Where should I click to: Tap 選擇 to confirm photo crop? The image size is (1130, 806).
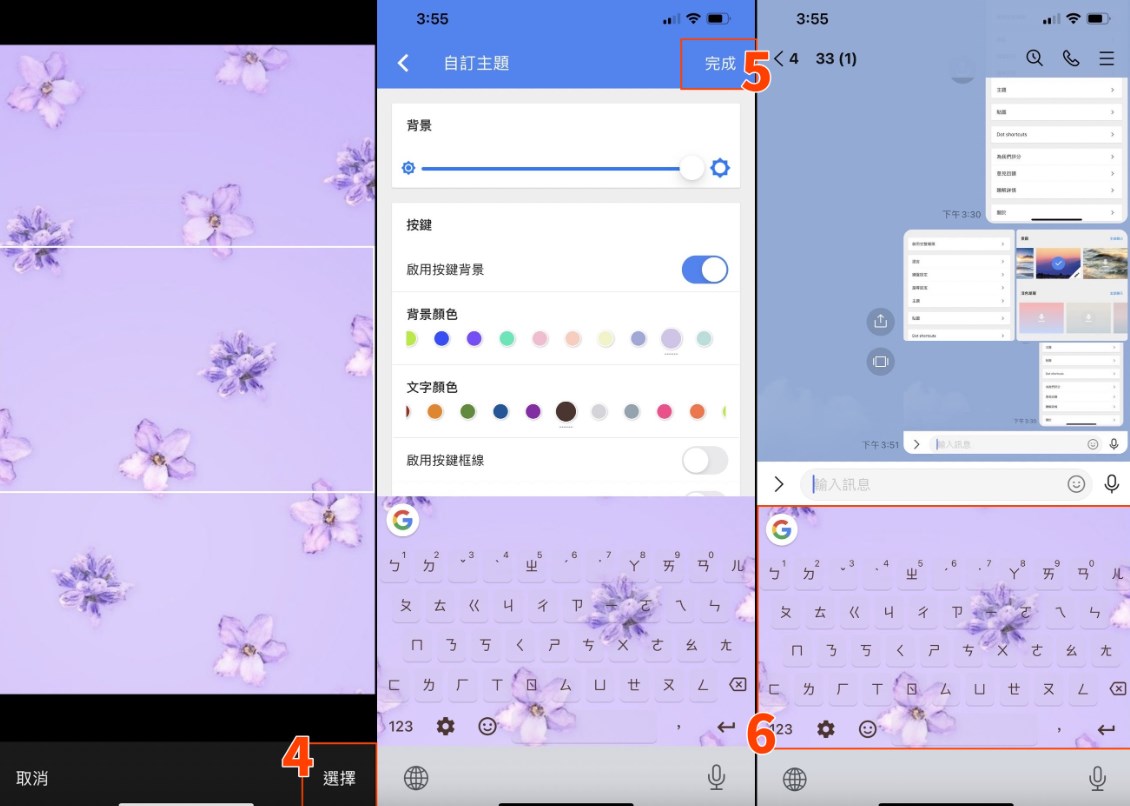339,778
